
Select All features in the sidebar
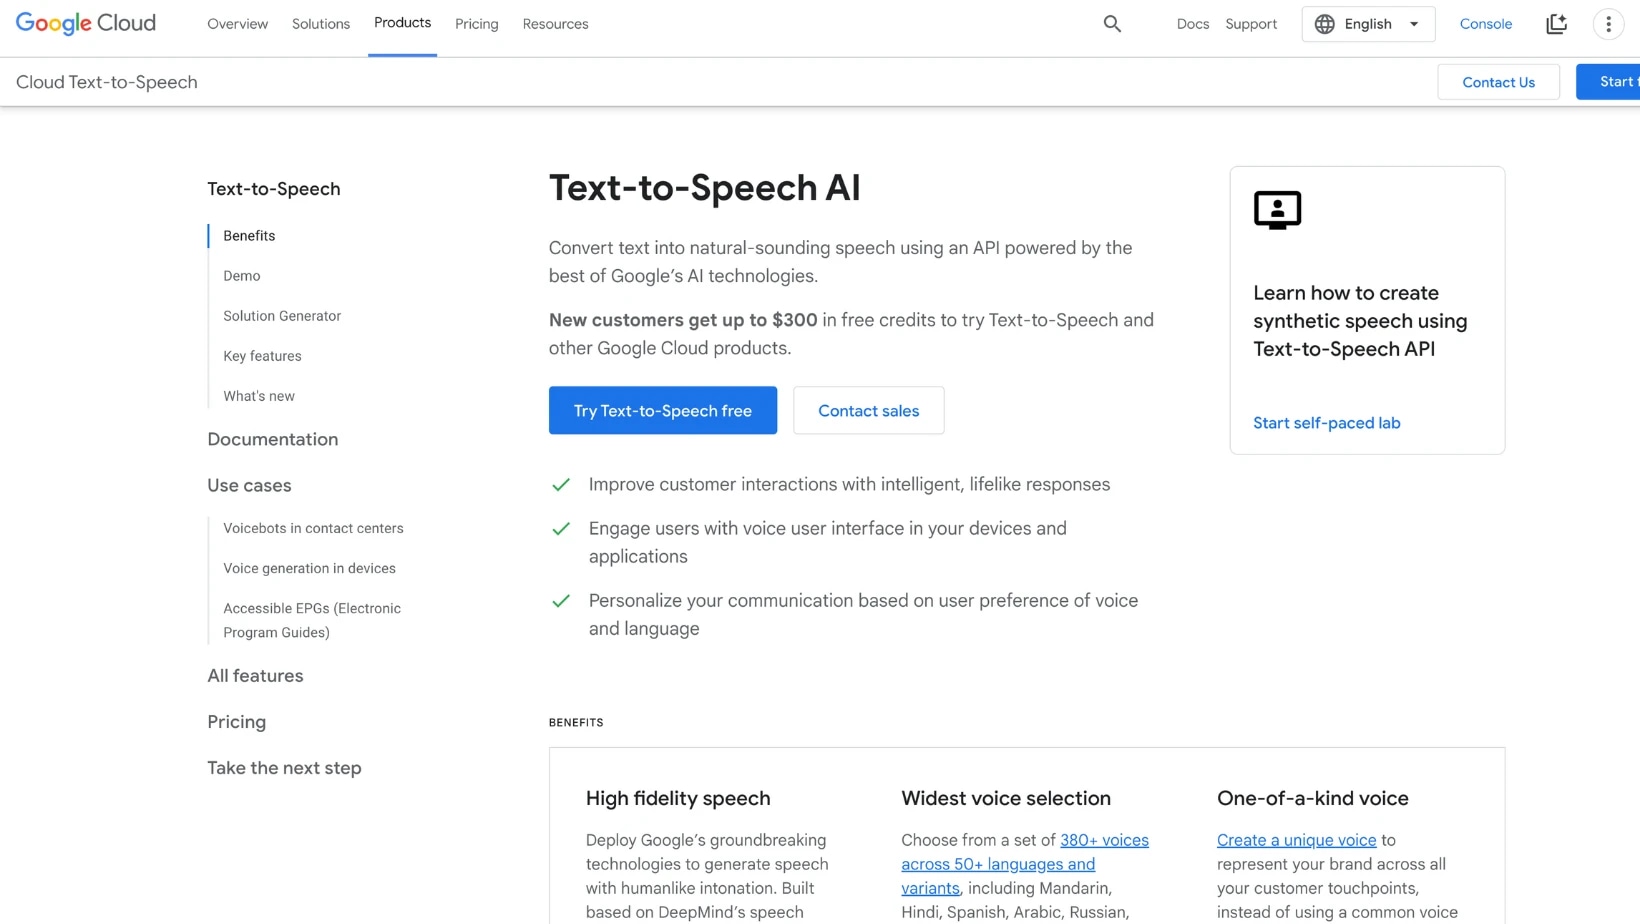[255, 676]
